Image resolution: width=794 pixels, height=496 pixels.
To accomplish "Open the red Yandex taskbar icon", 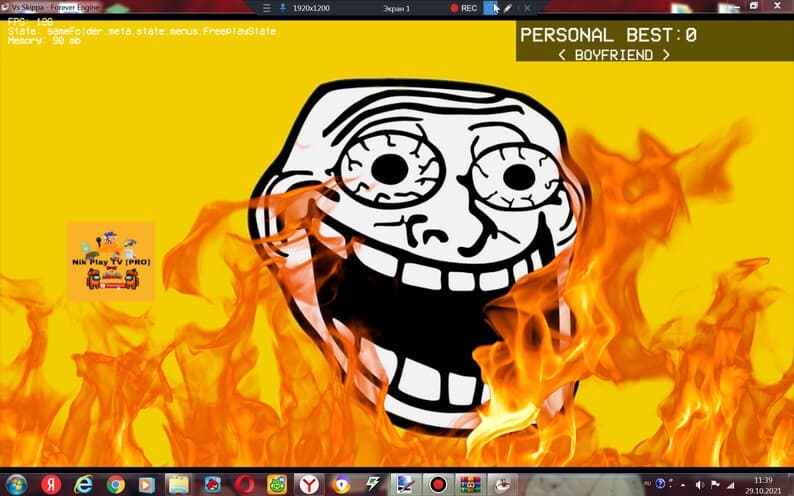I will (51, 484).
